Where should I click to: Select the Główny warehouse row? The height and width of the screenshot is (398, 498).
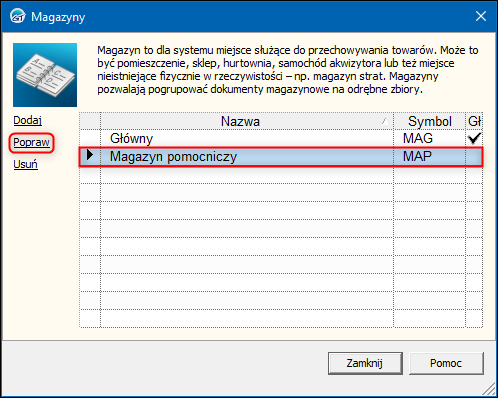pos(281,138)
